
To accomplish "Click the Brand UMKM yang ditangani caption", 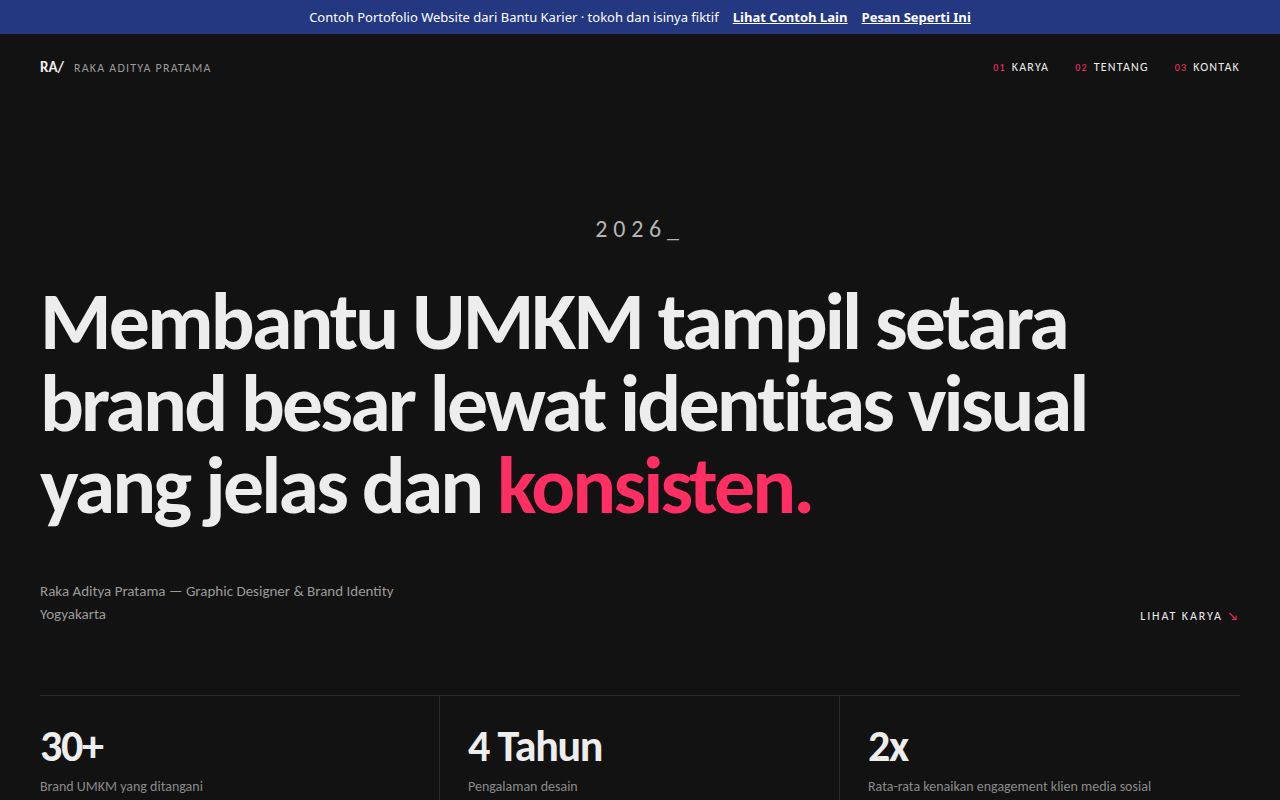I will 121,787.
